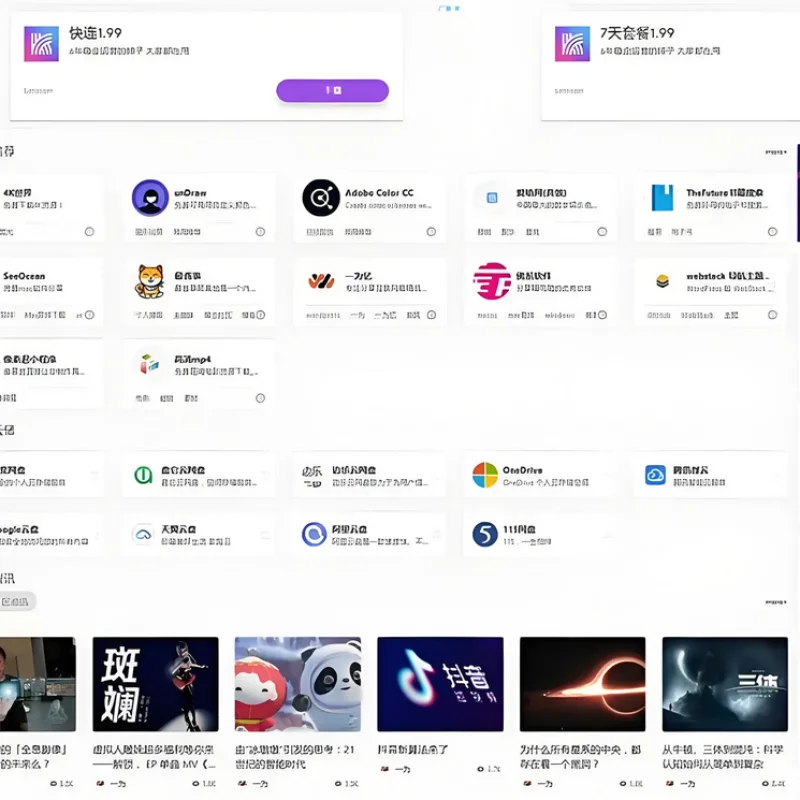This screenshot has height=800, width=800.
Task: Open the 三体 poster article thumbnail
Action: click(x=725, y=684)
